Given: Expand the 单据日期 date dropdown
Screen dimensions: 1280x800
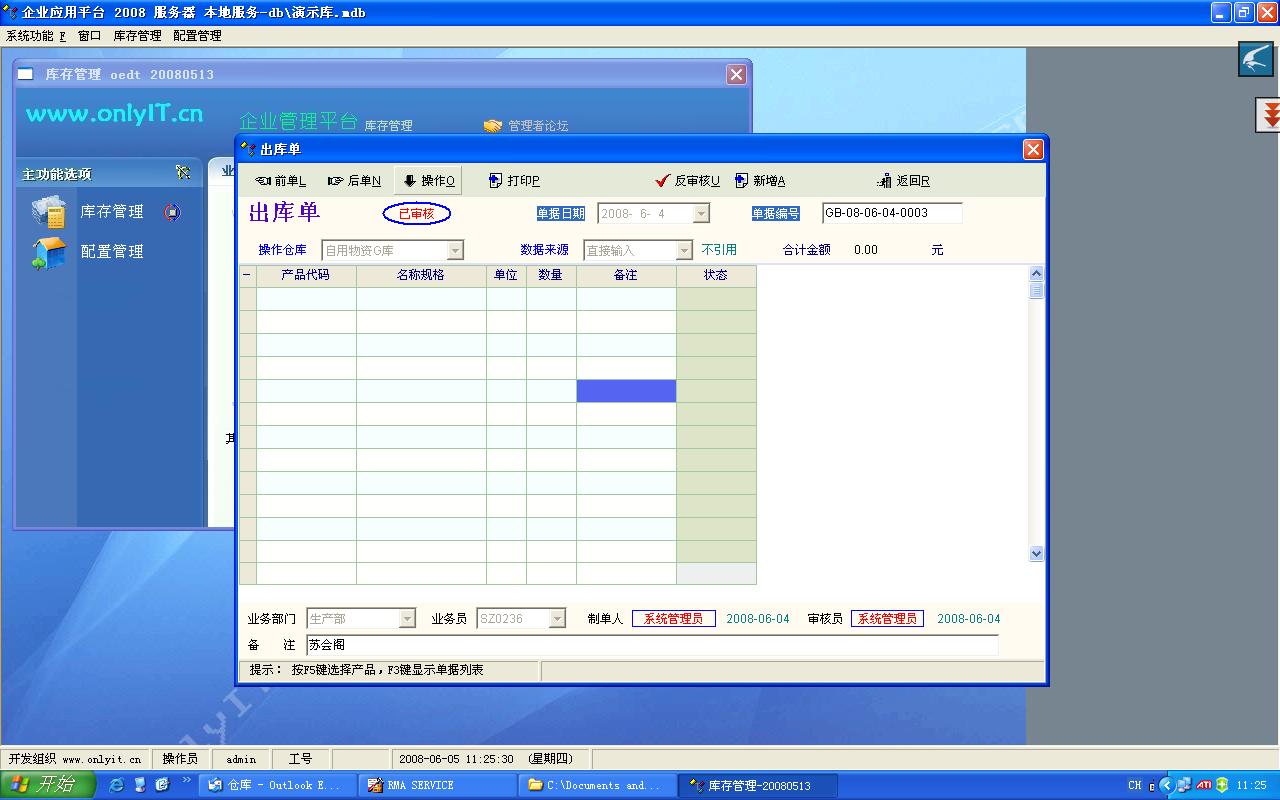Looking at the screenshot, I should point(701,214).
